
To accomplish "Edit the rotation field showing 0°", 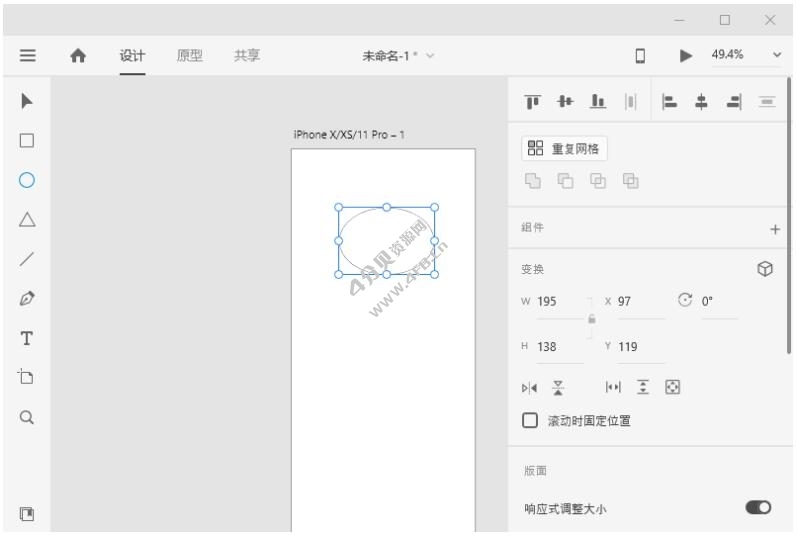I will coord(719,302).
